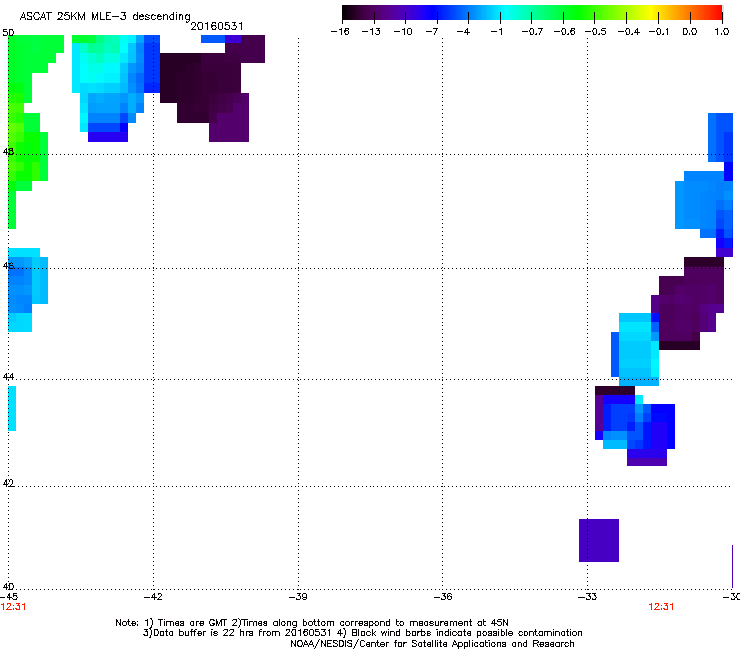
Task: Click the color bar label 0.0
Action: [x=690, y=32]
